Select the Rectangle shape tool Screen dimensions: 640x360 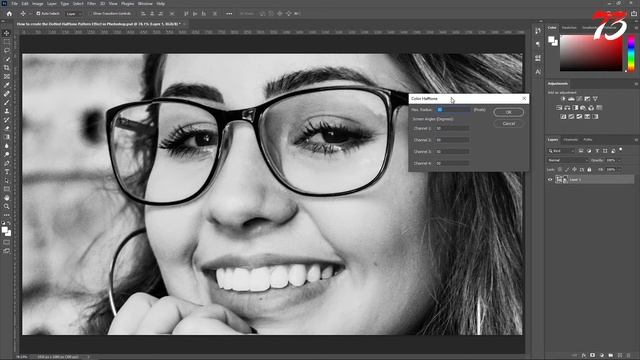pos(7,189)
